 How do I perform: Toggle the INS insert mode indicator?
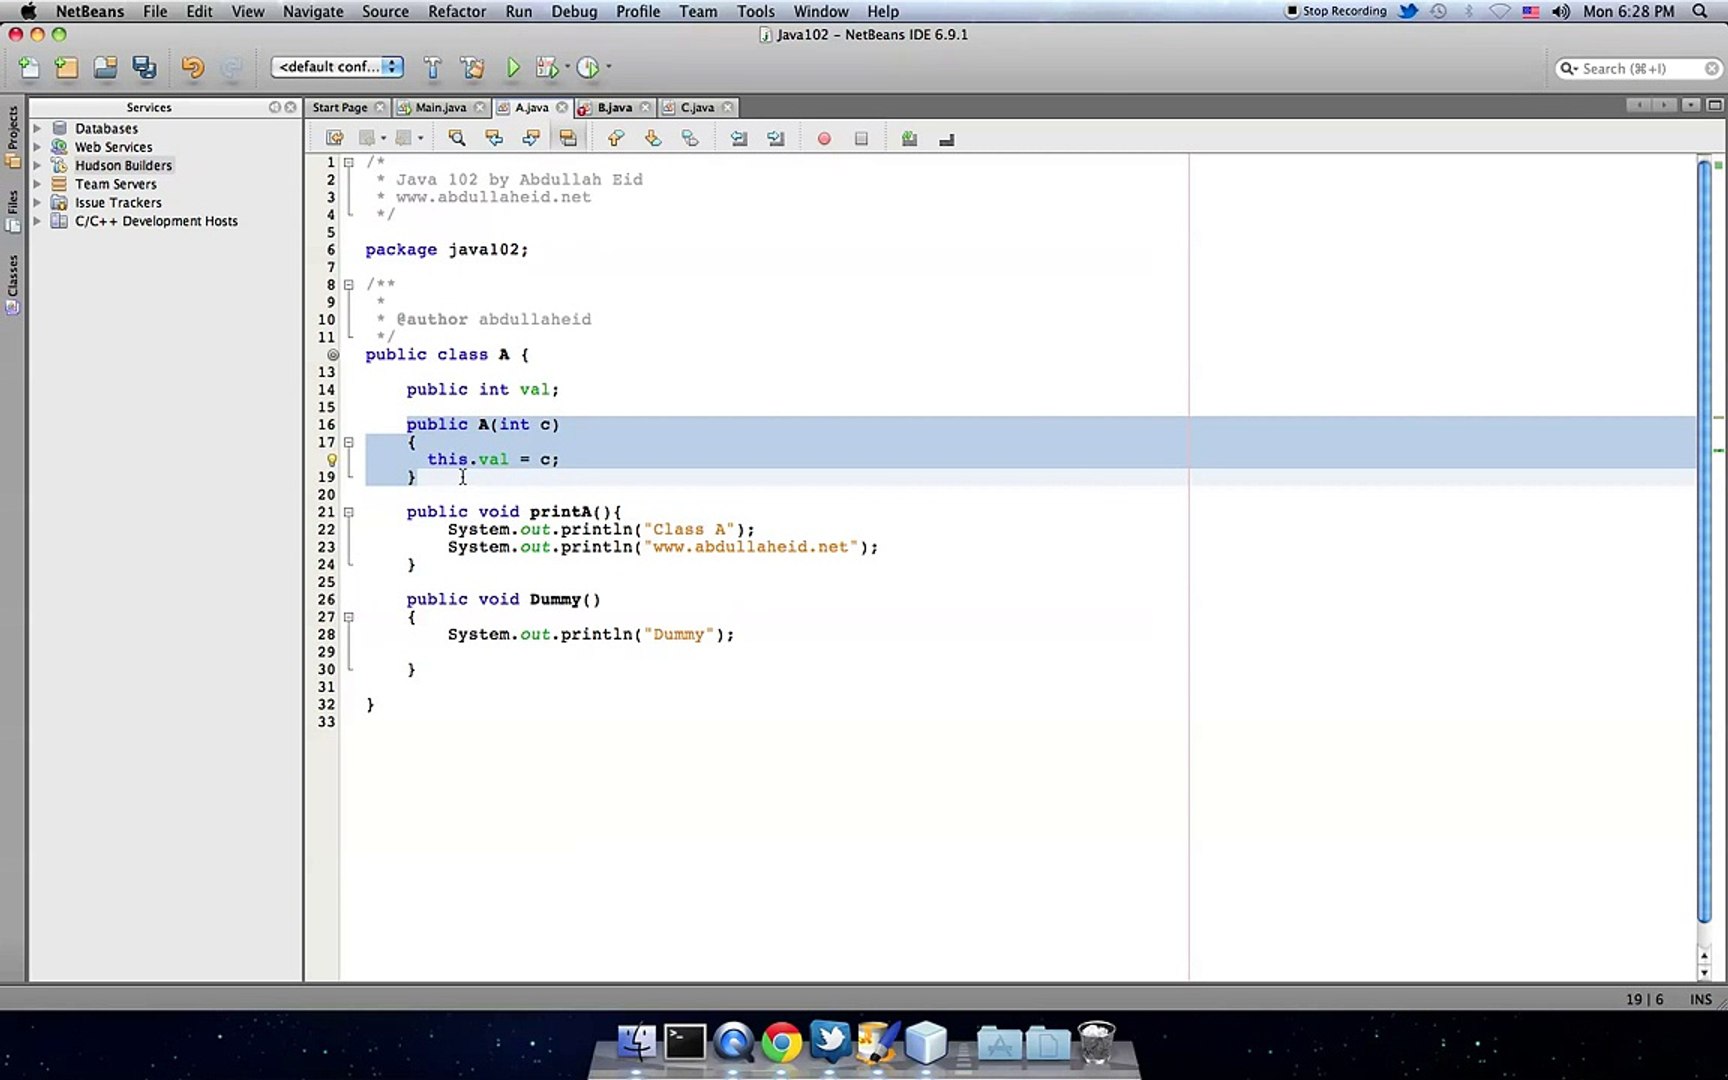(x=1701, y=999)
